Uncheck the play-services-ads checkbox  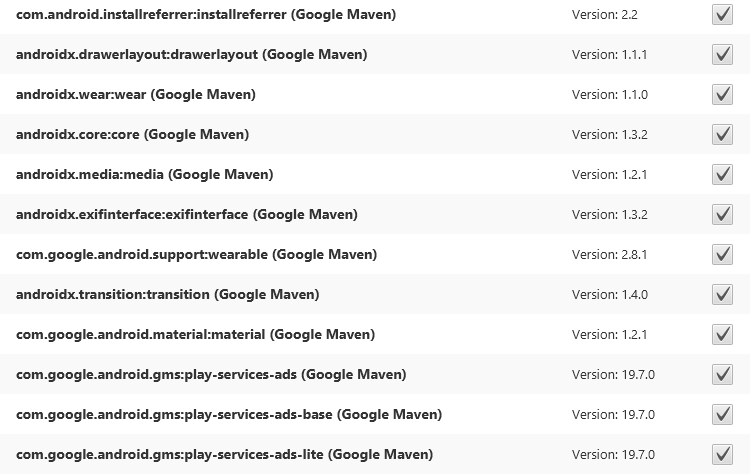[722, 375]
